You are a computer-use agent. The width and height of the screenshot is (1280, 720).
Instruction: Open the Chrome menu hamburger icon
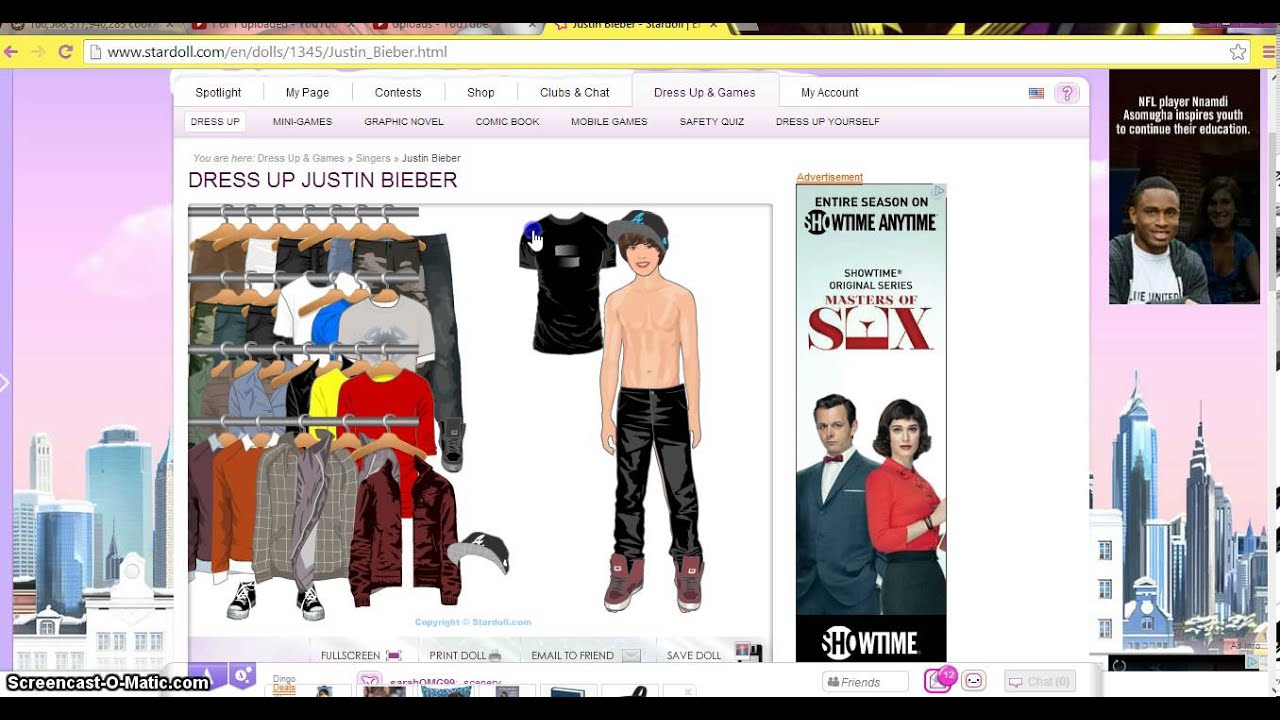1269,52
